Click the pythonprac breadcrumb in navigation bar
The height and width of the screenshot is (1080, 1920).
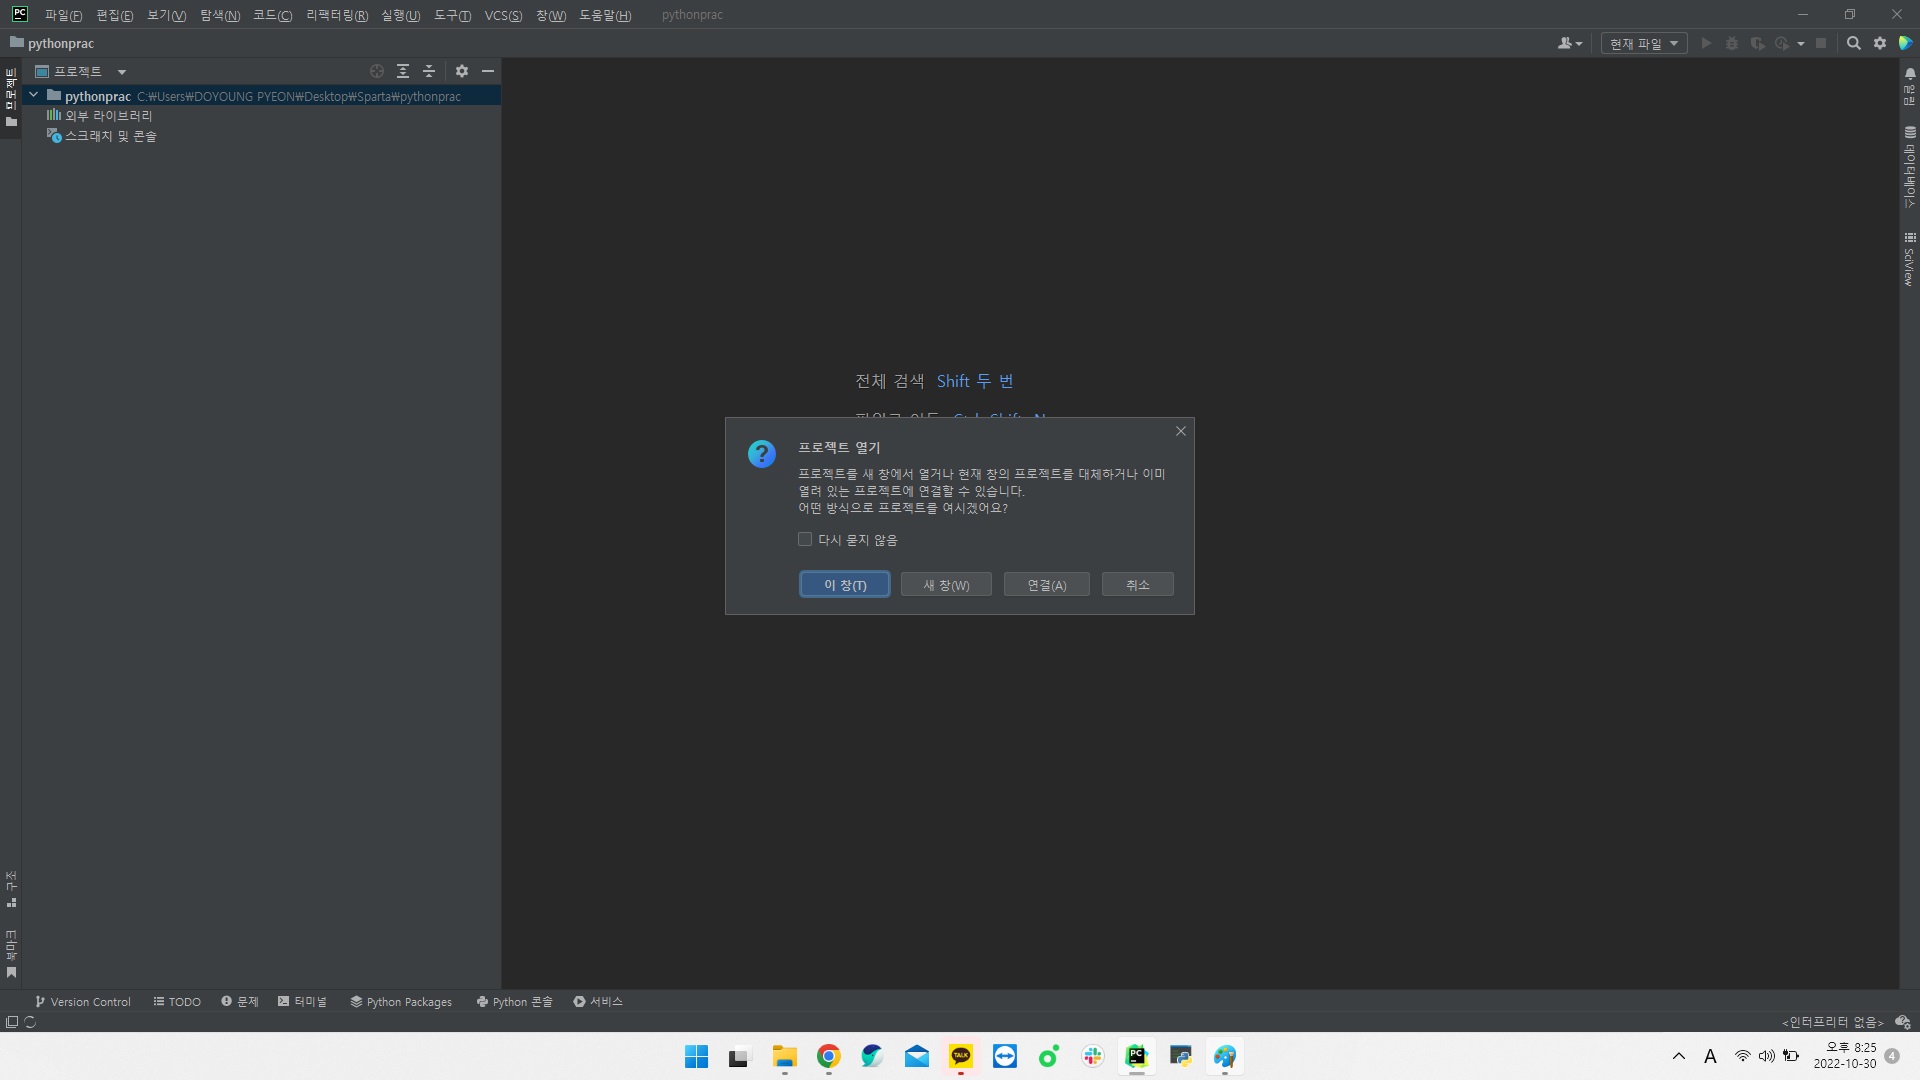click(52, 43)
